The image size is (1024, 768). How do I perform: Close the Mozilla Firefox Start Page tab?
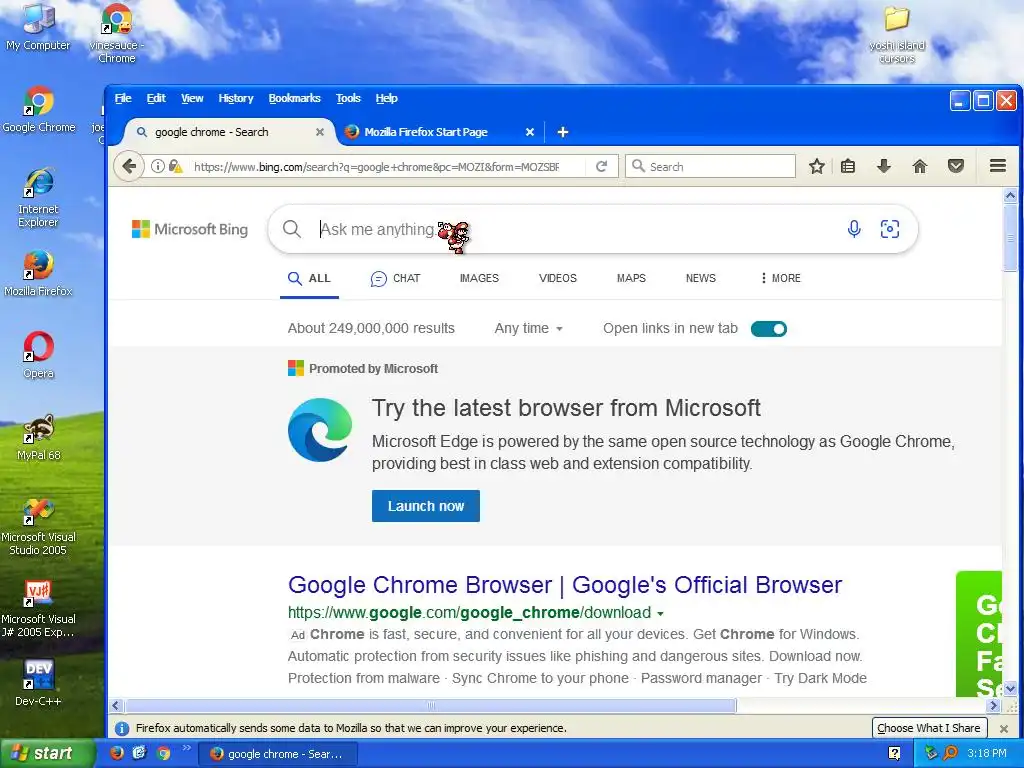click(530, 132)
